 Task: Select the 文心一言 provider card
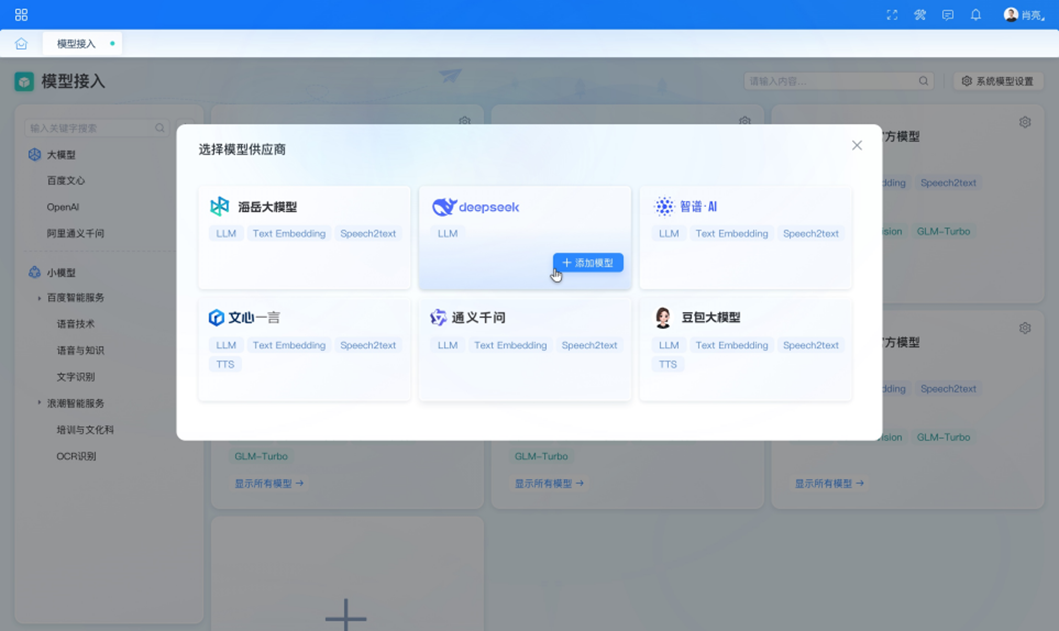coord(304,350)
